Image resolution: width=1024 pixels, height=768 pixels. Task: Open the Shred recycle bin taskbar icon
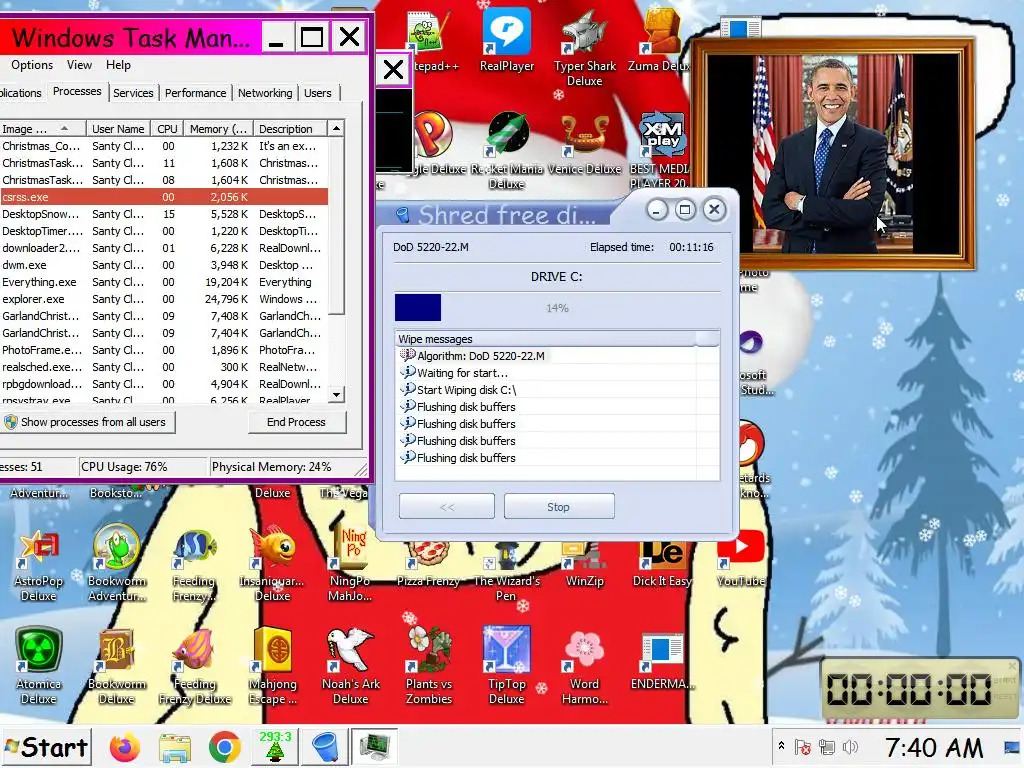[x=325, y=747]
